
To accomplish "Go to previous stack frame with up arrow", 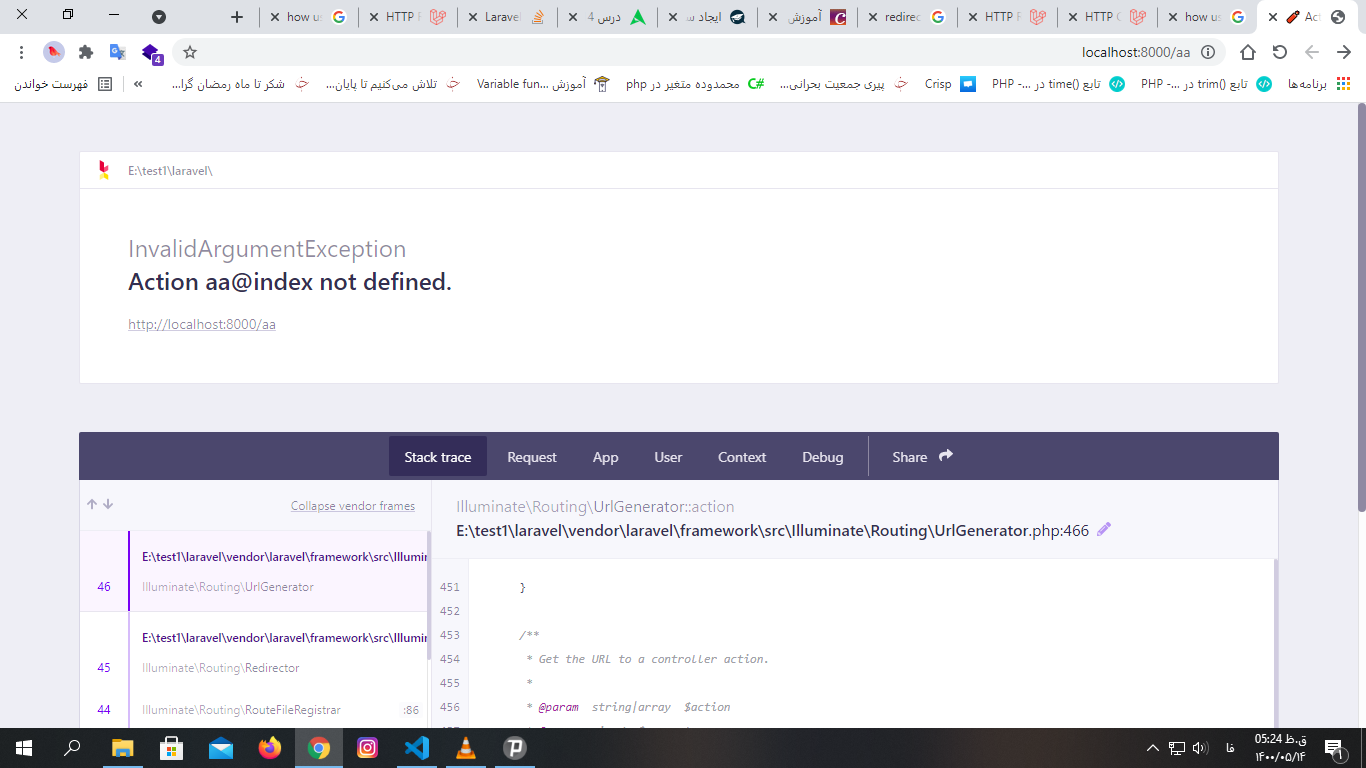I will click(92, 505).
